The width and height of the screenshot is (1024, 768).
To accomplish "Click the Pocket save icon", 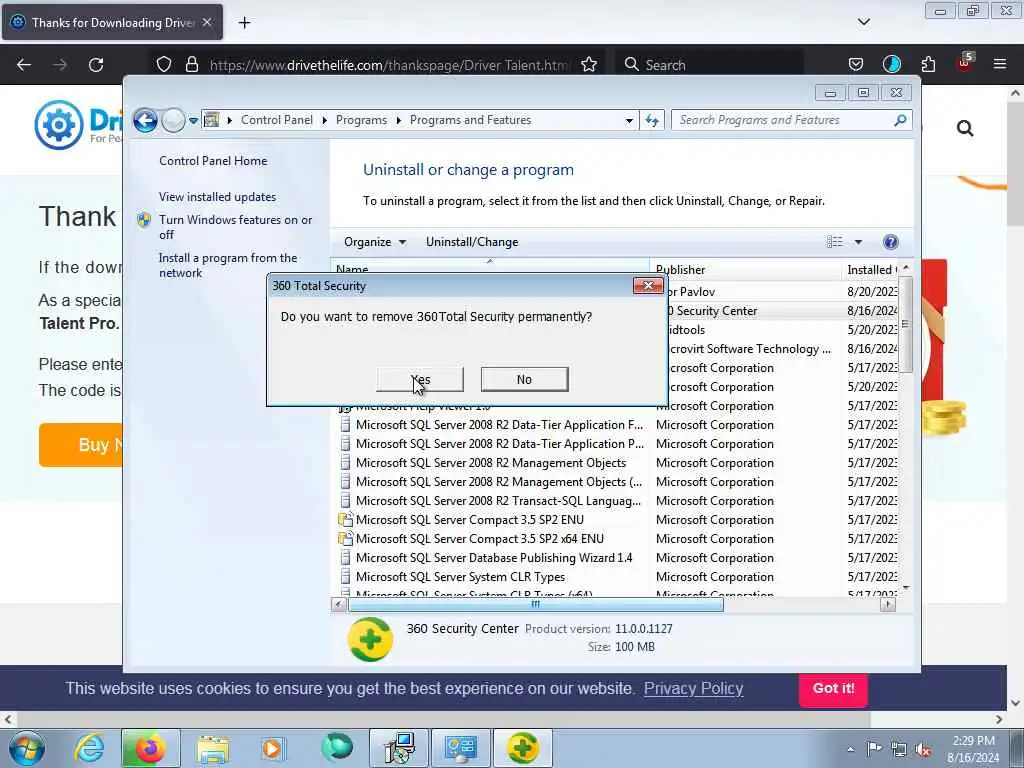I will tap(856, 65).
